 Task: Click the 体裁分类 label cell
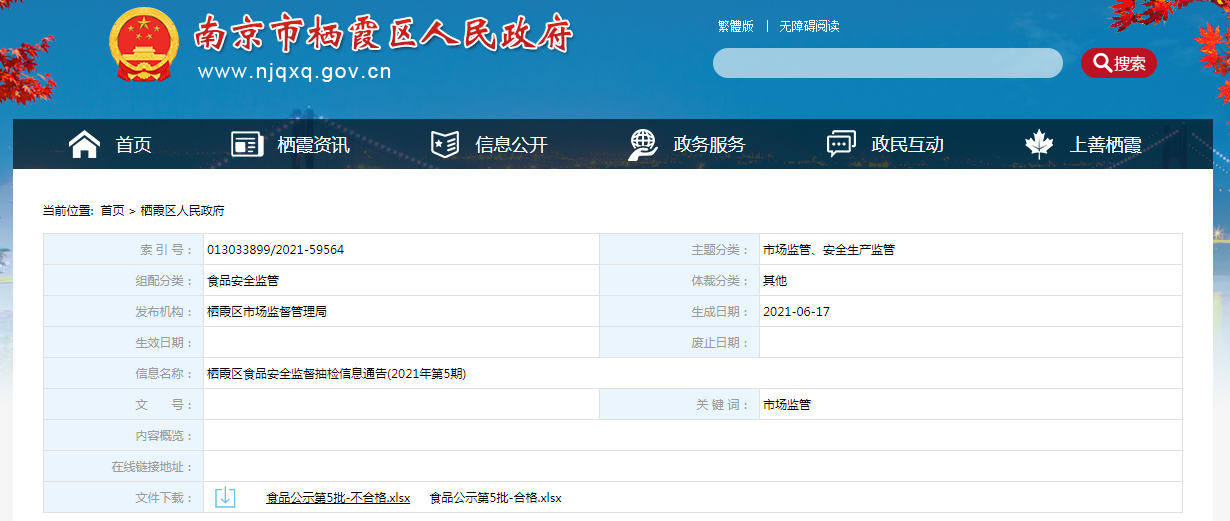[679, 281]
